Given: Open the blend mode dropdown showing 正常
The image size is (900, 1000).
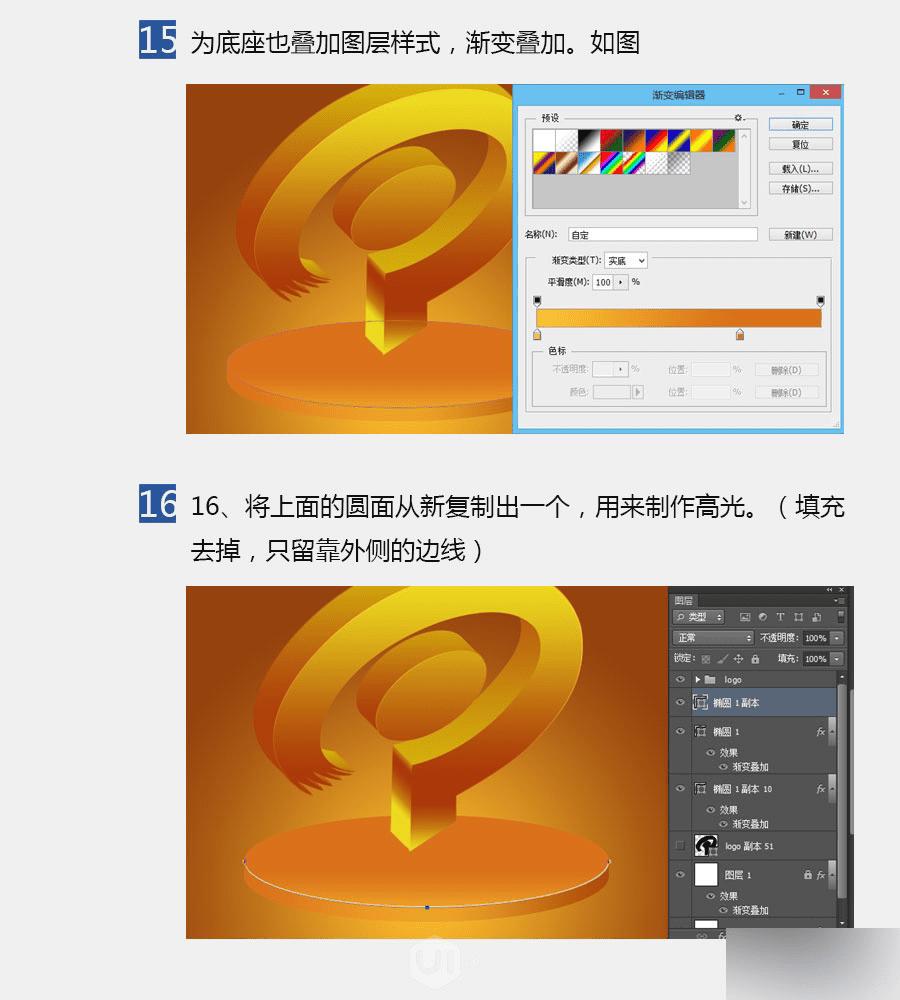Looking at the screenshot, I should click(x=713, y=638).
